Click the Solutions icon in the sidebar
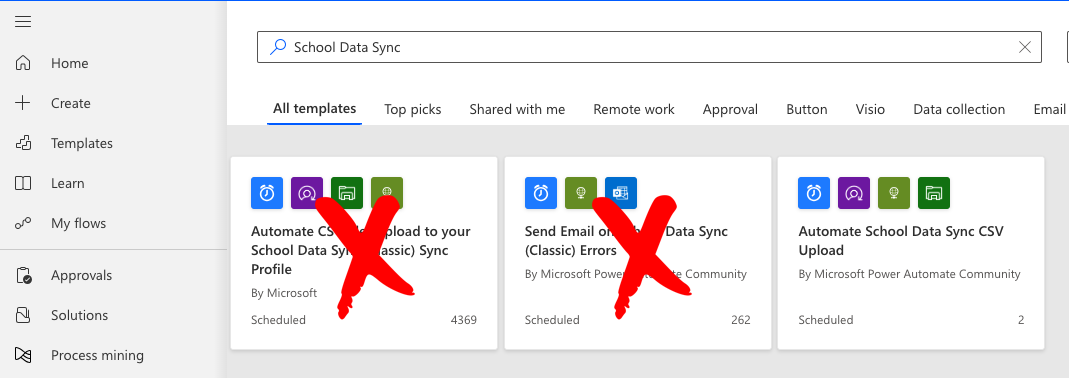The height and width of the screenshot is (378, 1069). pyautogui.click(x=23, y=315)
